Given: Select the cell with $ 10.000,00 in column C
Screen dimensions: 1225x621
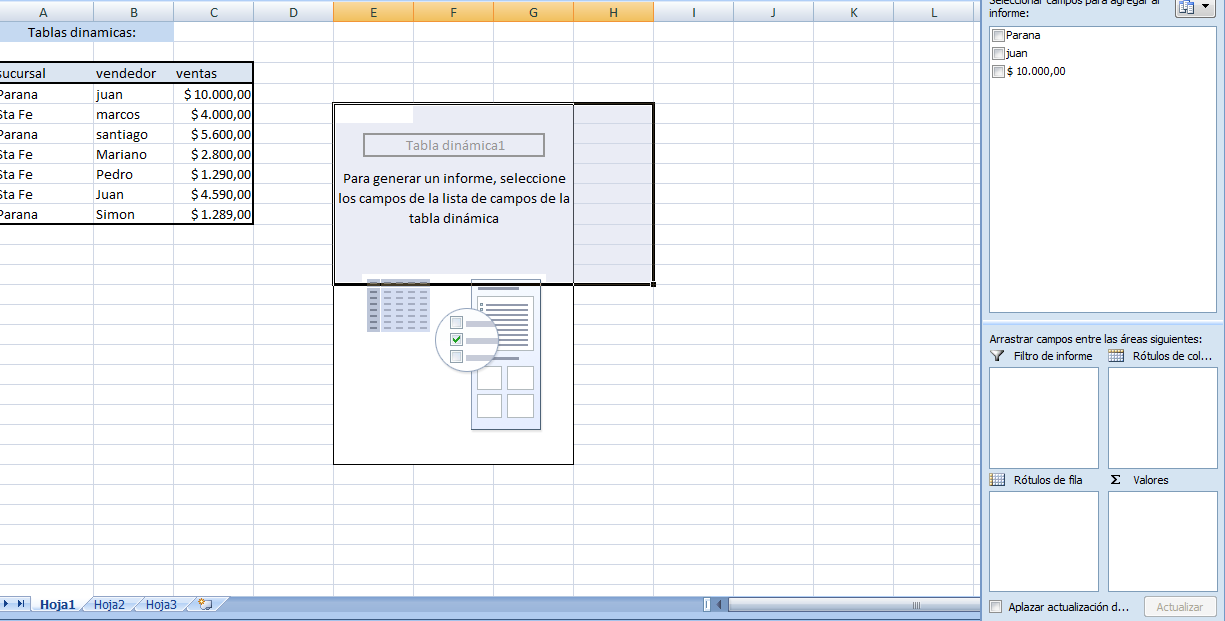Looking at the screenshot, I should [x=213, y=94].
